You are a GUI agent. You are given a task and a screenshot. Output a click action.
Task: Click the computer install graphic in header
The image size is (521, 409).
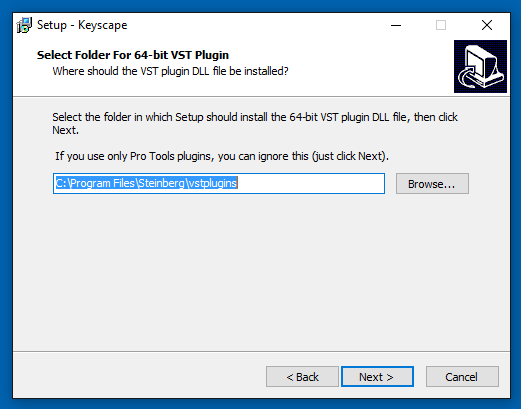[x=480, y=66]
